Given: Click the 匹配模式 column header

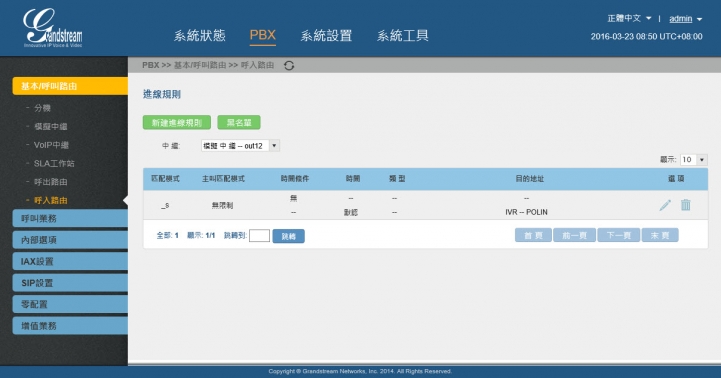Looking at the screenshot, I should pos(165,178).
